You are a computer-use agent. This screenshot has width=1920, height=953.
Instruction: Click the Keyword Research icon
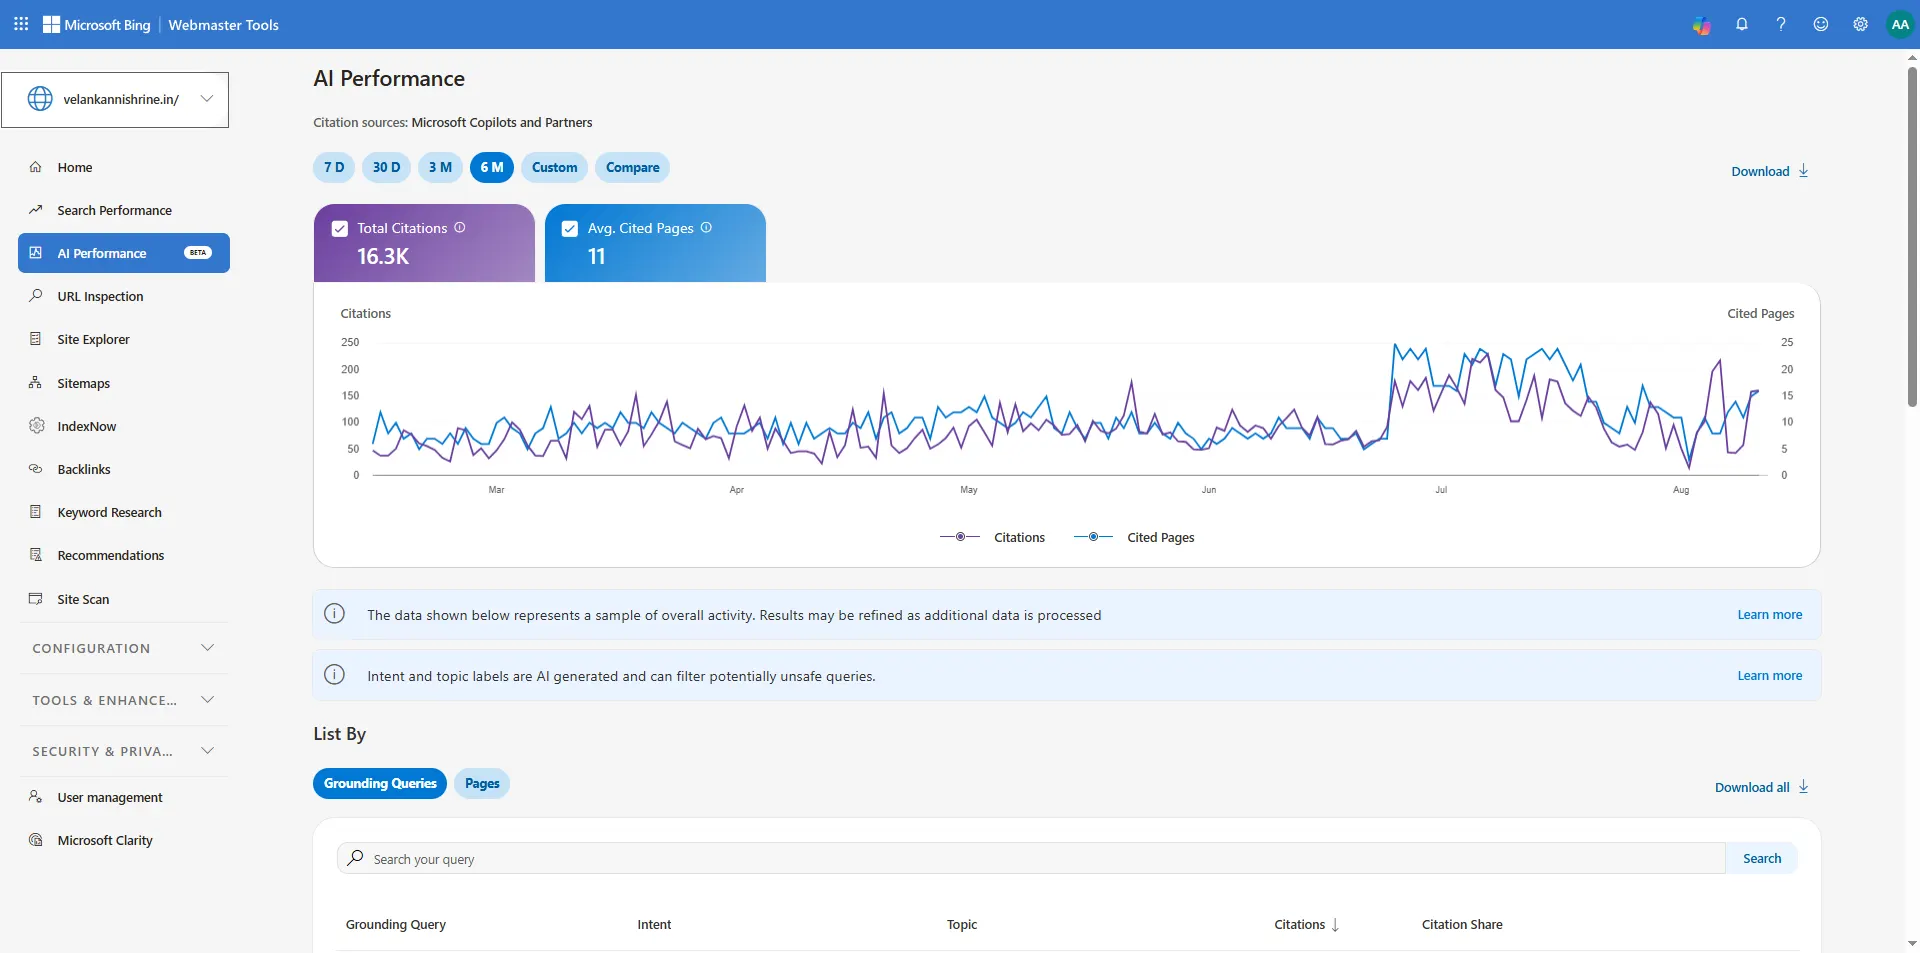coord(36,512)
